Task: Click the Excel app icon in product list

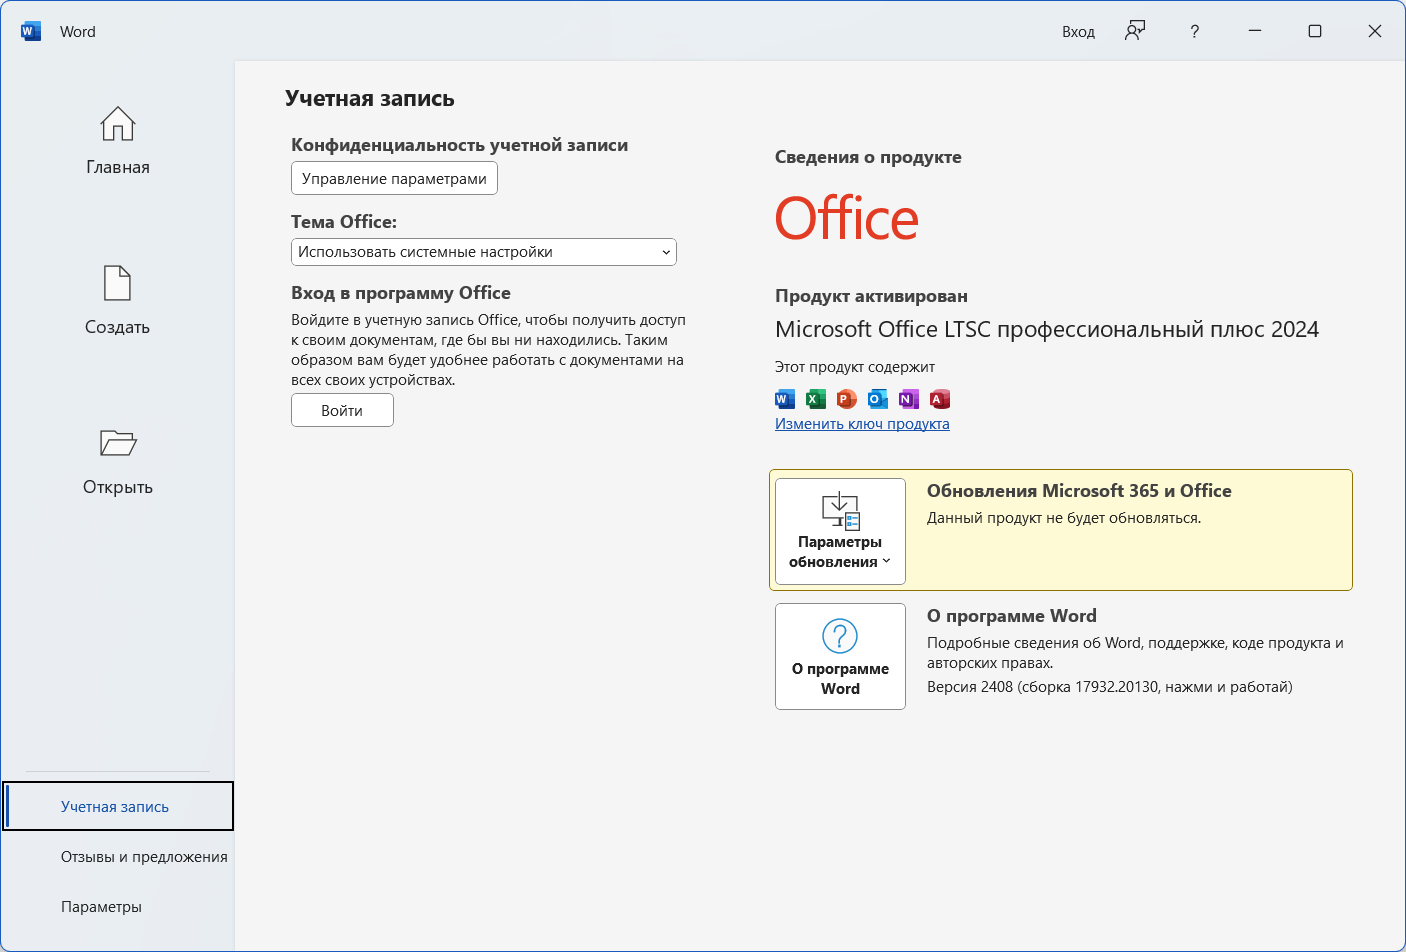Action: 816,400
